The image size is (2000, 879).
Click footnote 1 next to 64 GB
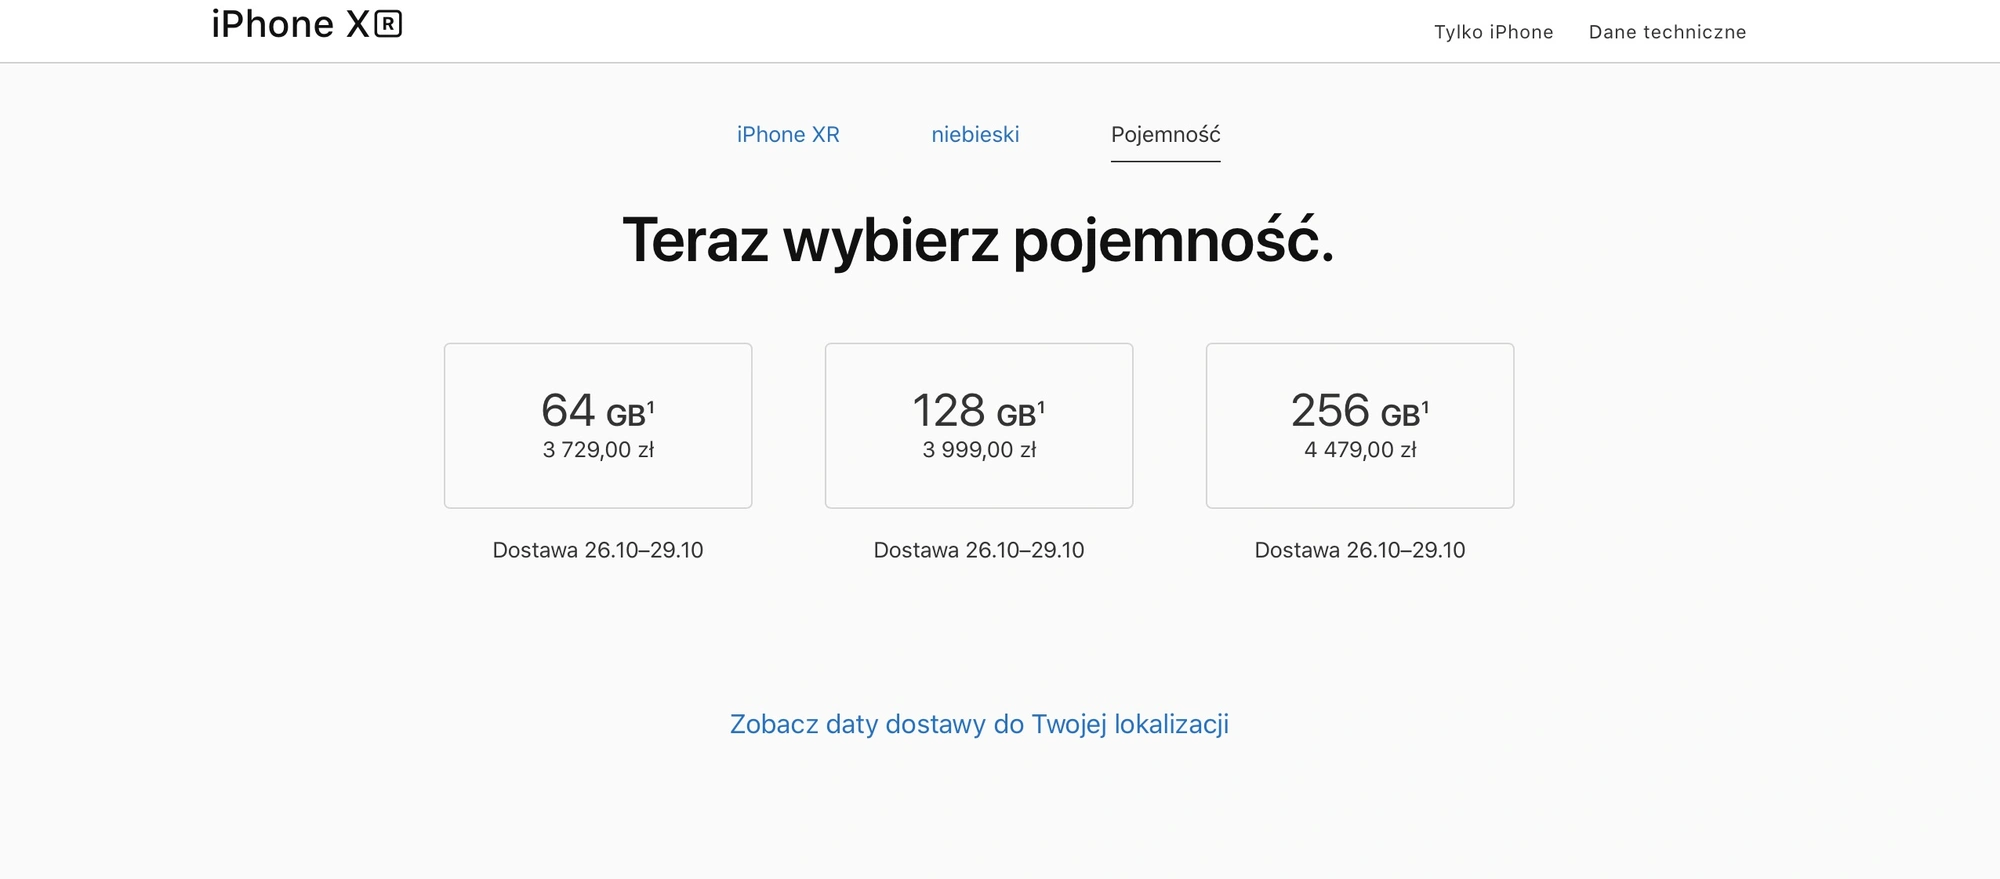651,406
